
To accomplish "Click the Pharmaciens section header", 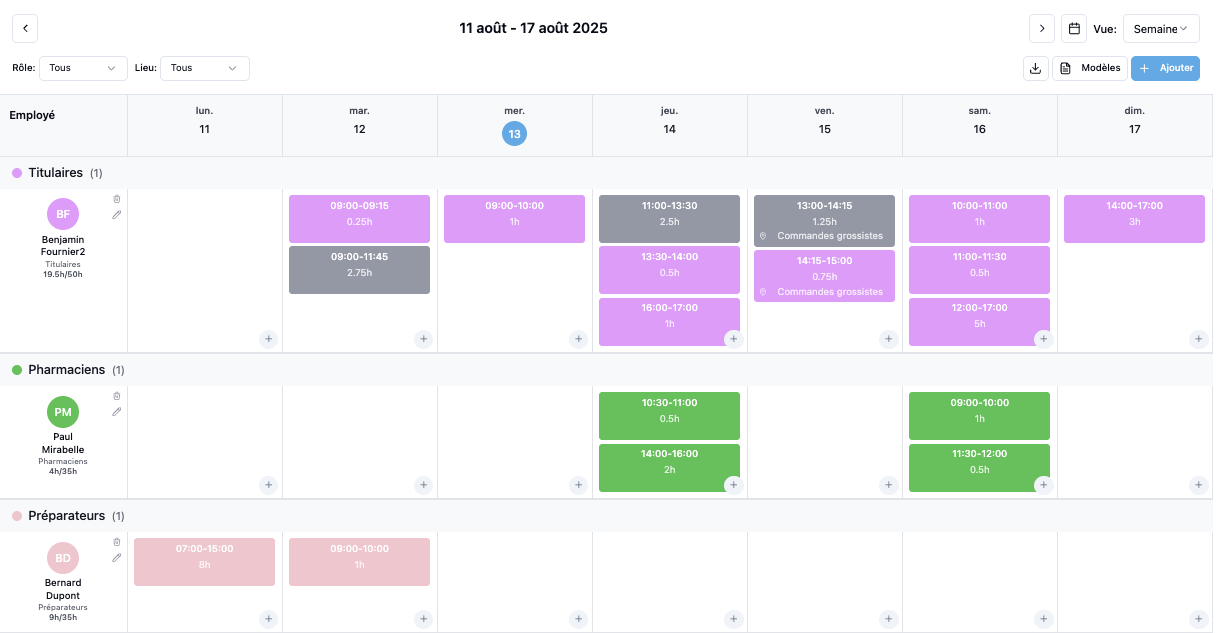I will (x=65, y=369).
